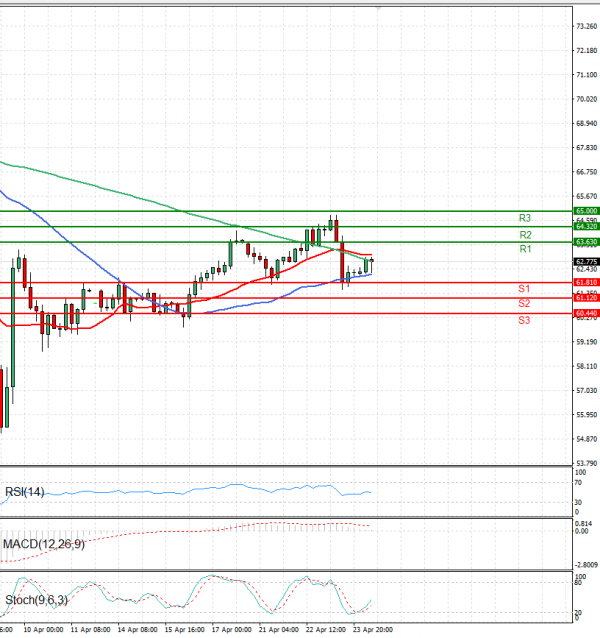Select the R2 resistance label
The image size is (600, 638).
(x=524, y=235)
